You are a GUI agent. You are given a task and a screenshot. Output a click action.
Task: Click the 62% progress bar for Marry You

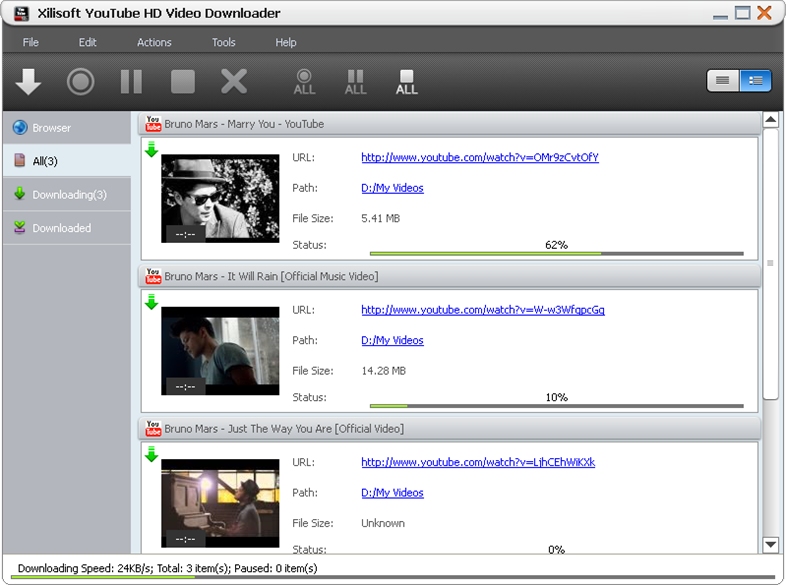(556, 254)
